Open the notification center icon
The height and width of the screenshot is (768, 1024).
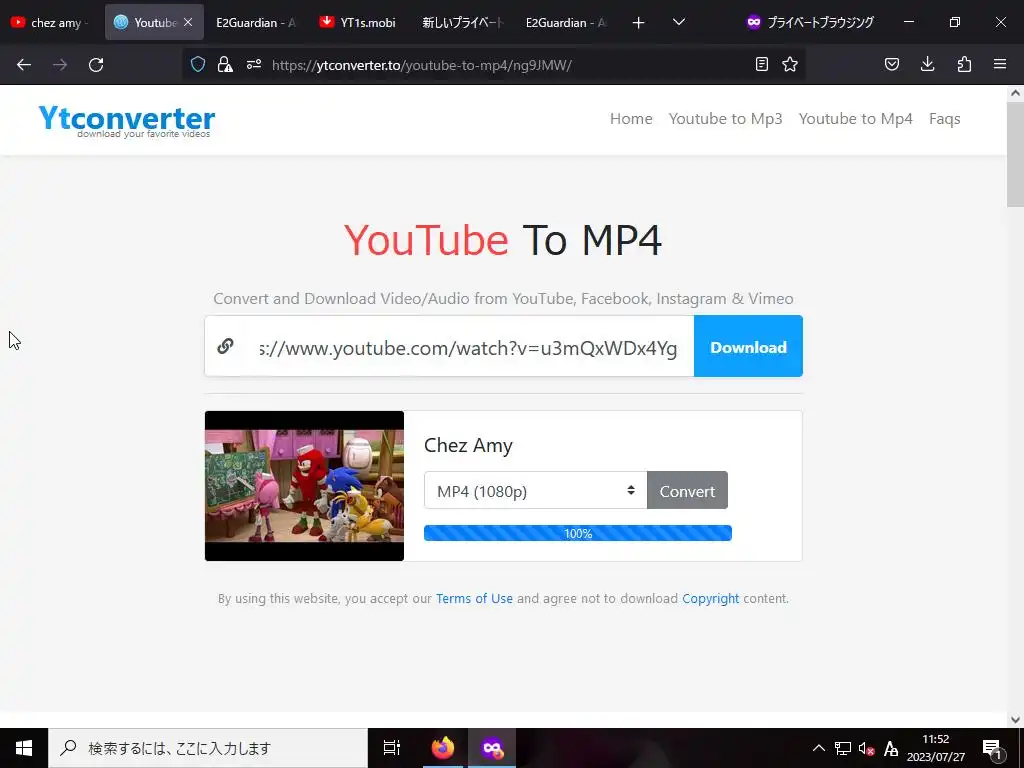click(x=992, y=748)
